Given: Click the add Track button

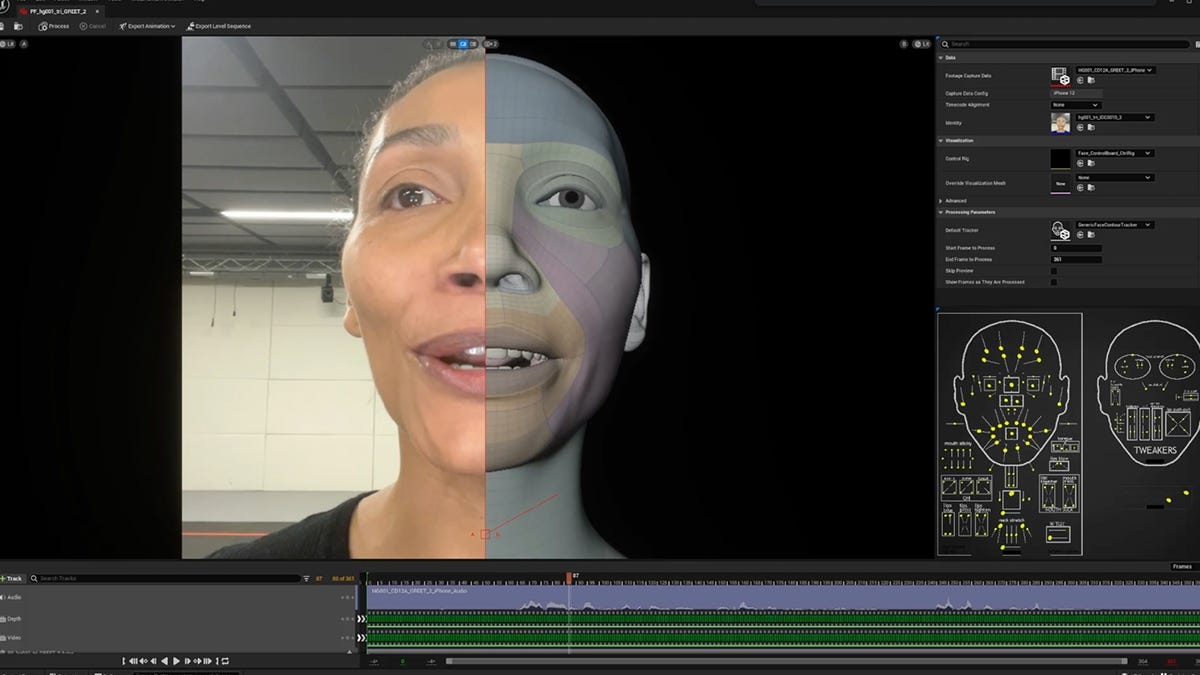Looking at the screenshot, I should (x=12, y=579).
